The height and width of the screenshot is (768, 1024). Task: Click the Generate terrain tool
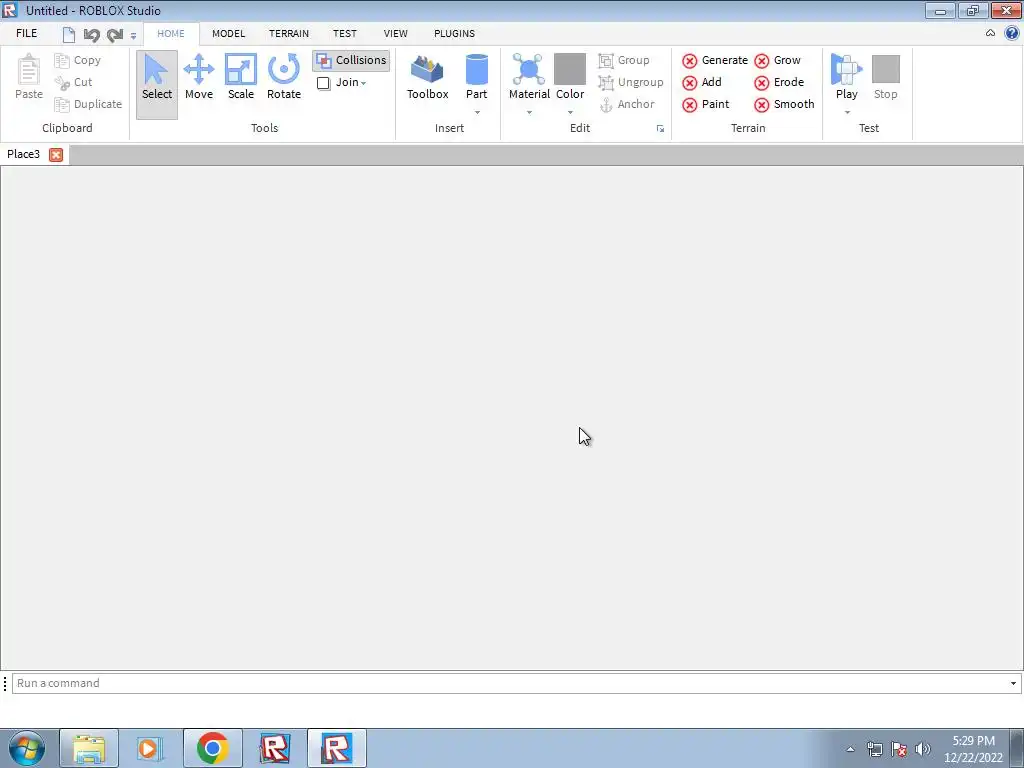click(715, 60)
